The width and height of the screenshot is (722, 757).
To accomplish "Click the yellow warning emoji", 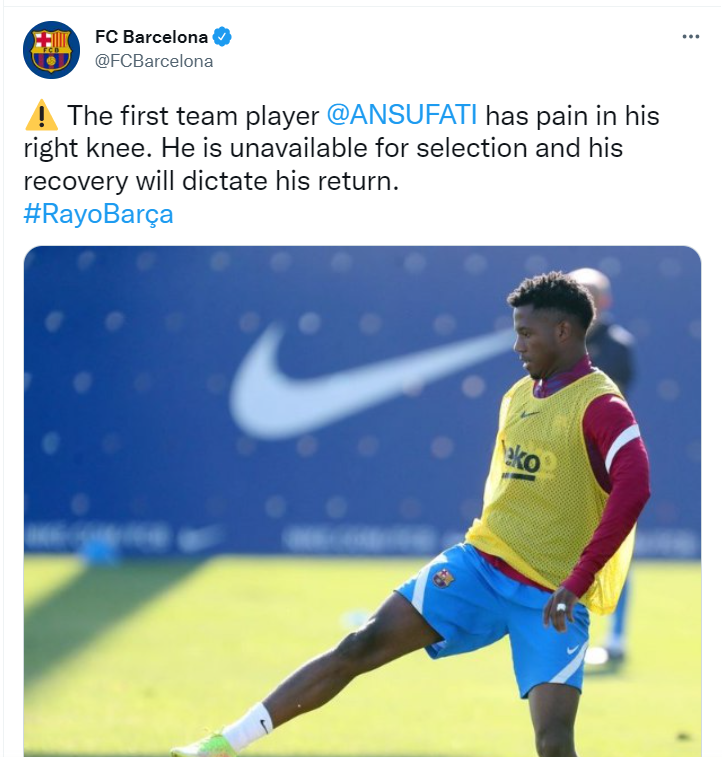I will coord(40,116).
